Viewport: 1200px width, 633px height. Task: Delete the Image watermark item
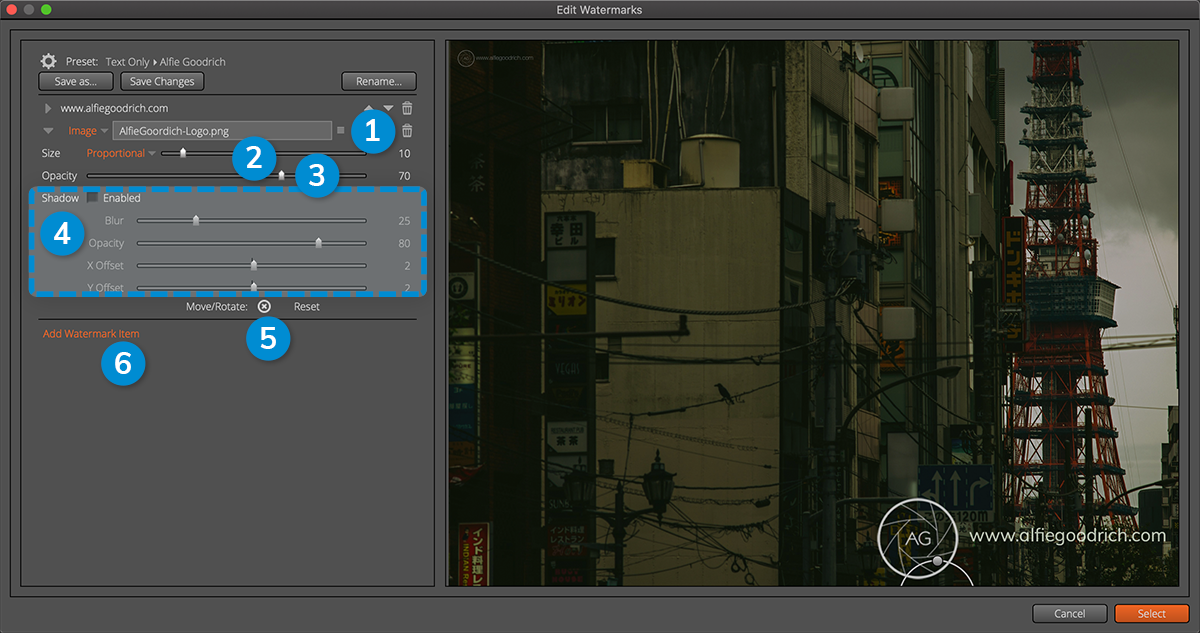[407, 130]
